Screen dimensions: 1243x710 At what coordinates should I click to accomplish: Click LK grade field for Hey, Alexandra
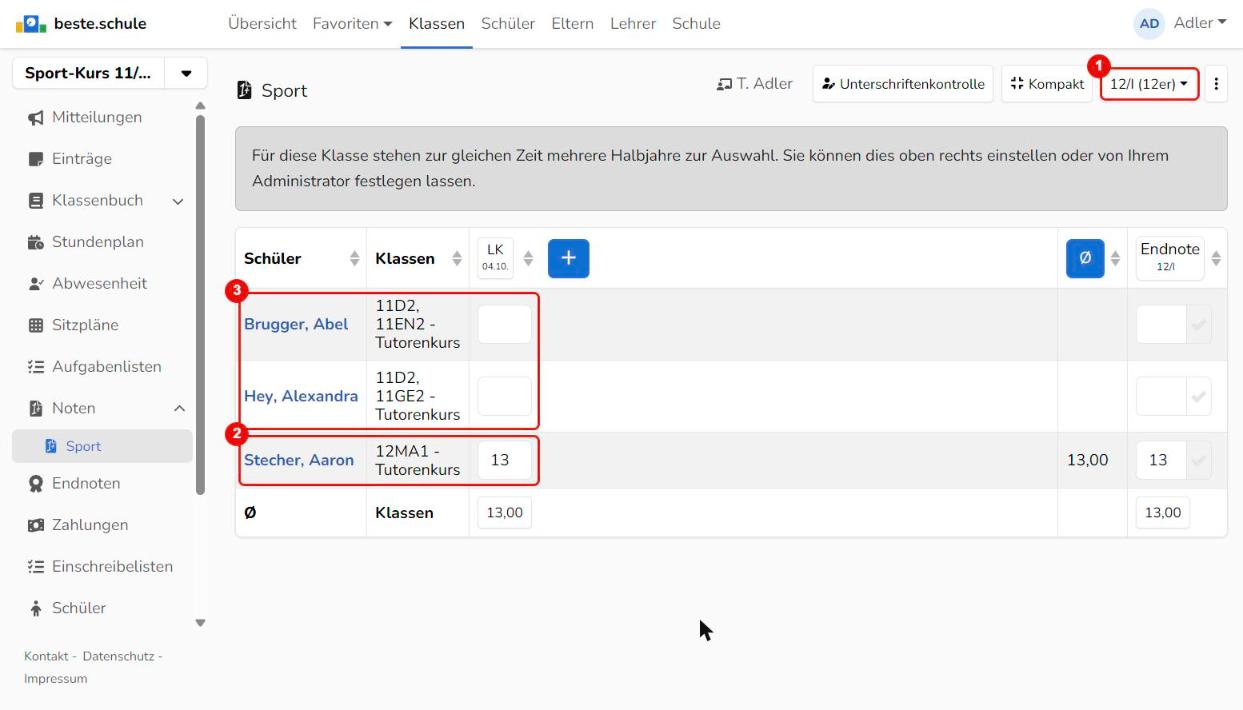(x=504, y=396)
